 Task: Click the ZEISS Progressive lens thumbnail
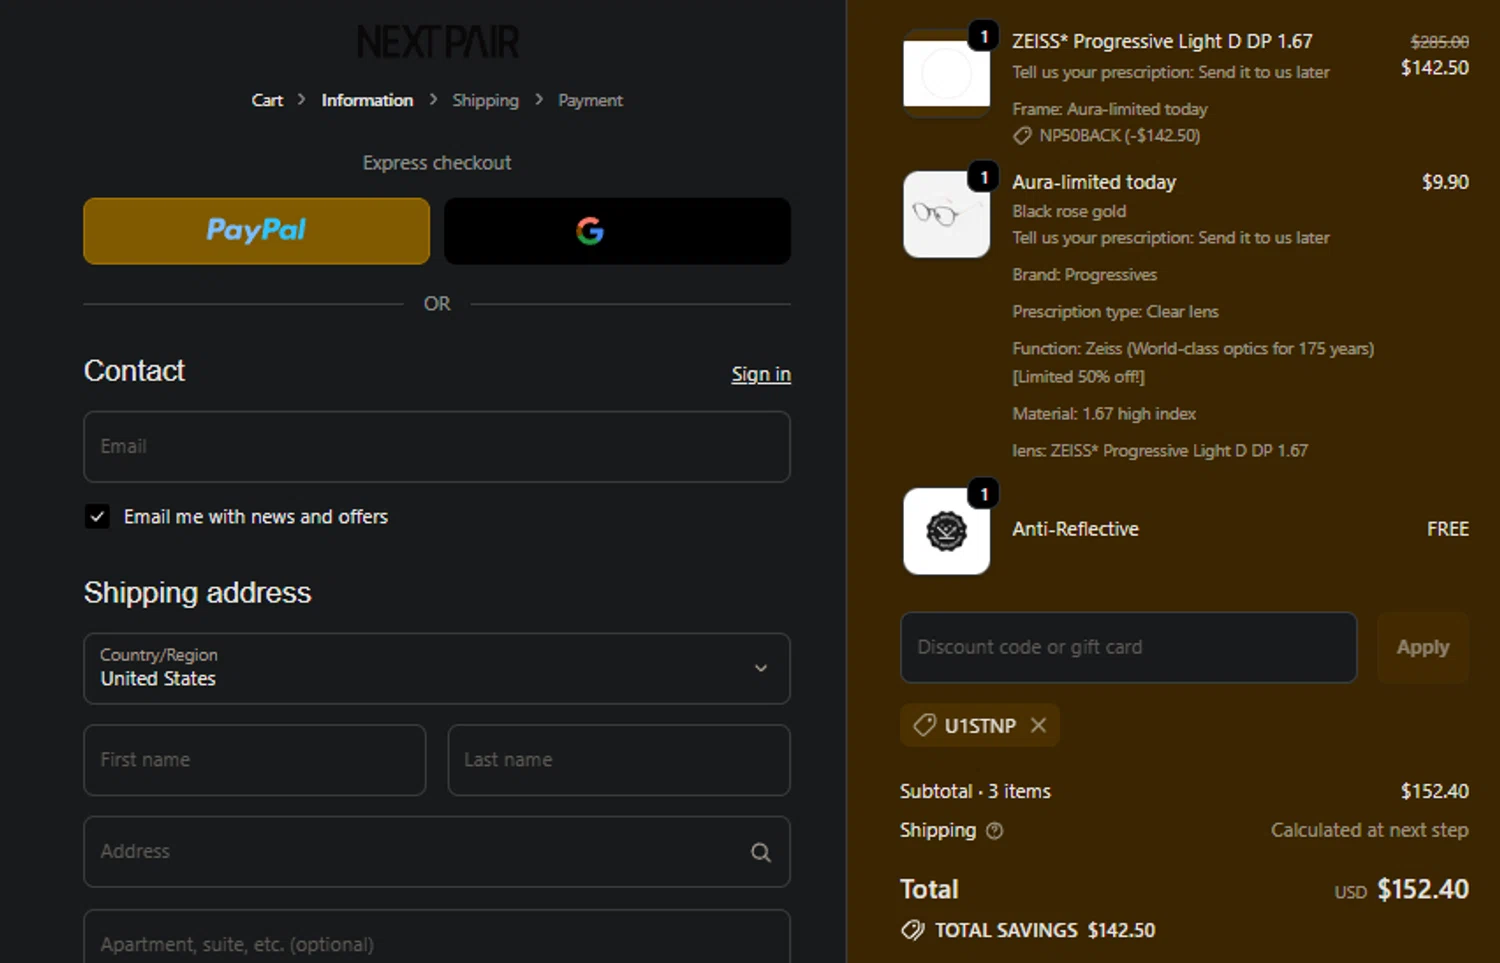(946, 73)
